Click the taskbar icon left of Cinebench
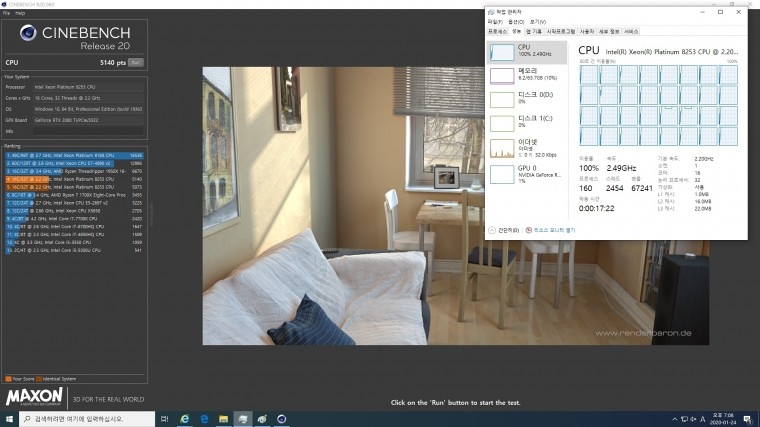 262,419
